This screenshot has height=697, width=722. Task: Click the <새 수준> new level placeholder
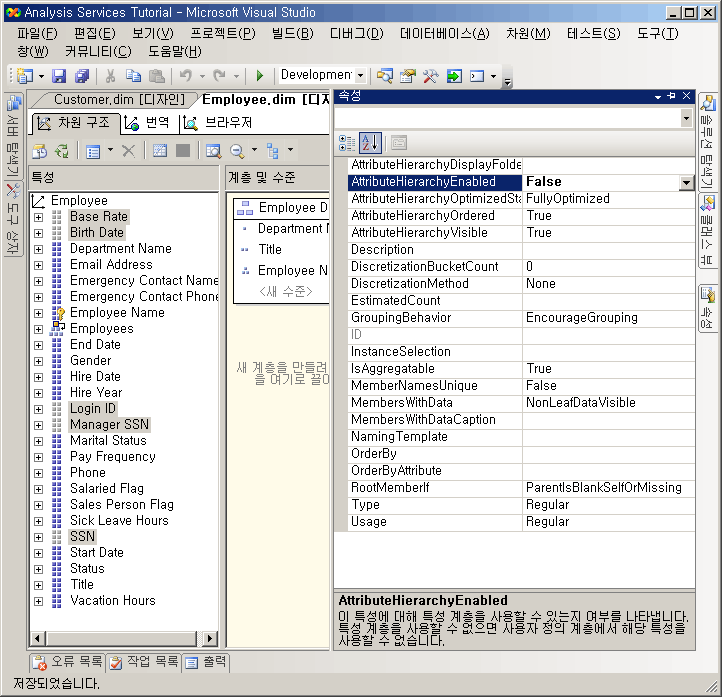[286, 291]
